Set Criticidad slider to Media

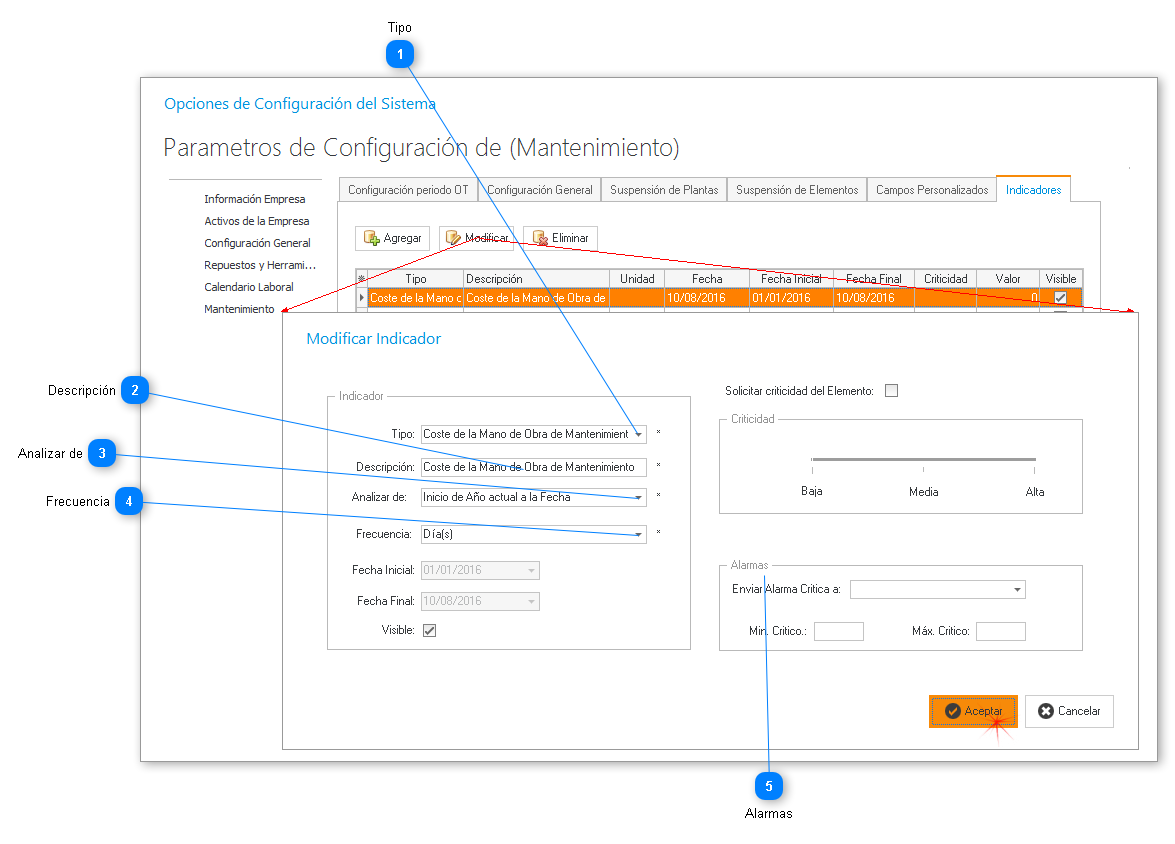click(923, 460)
